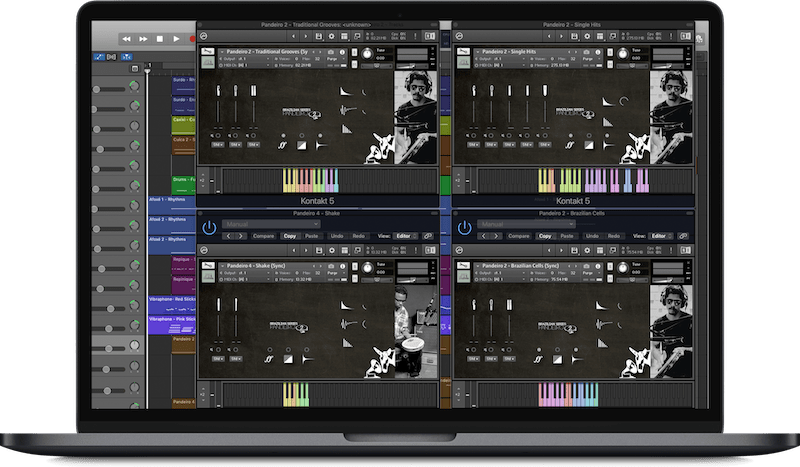Click save icon in Single Hits Kontakt header
Viewport: 800px width, 467px height.
(574, 36)
